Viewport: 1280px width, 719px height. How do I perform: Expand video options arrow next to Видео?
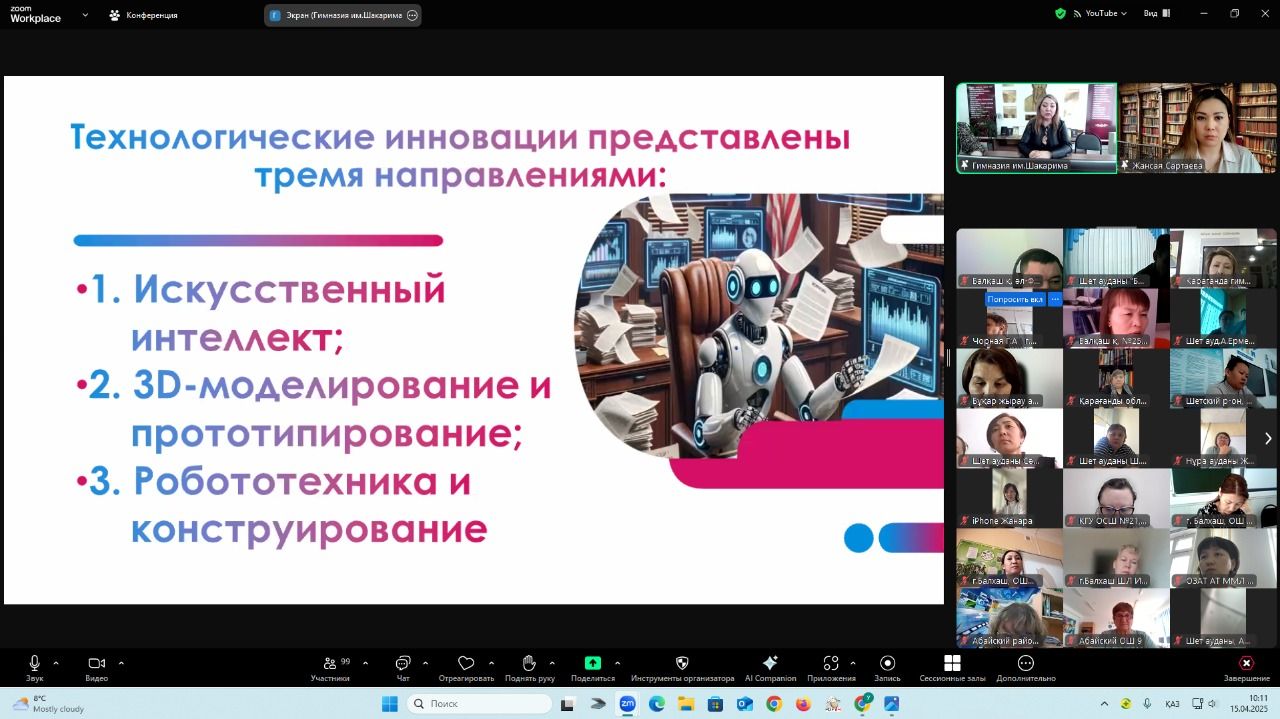click(x=121, y=663)
